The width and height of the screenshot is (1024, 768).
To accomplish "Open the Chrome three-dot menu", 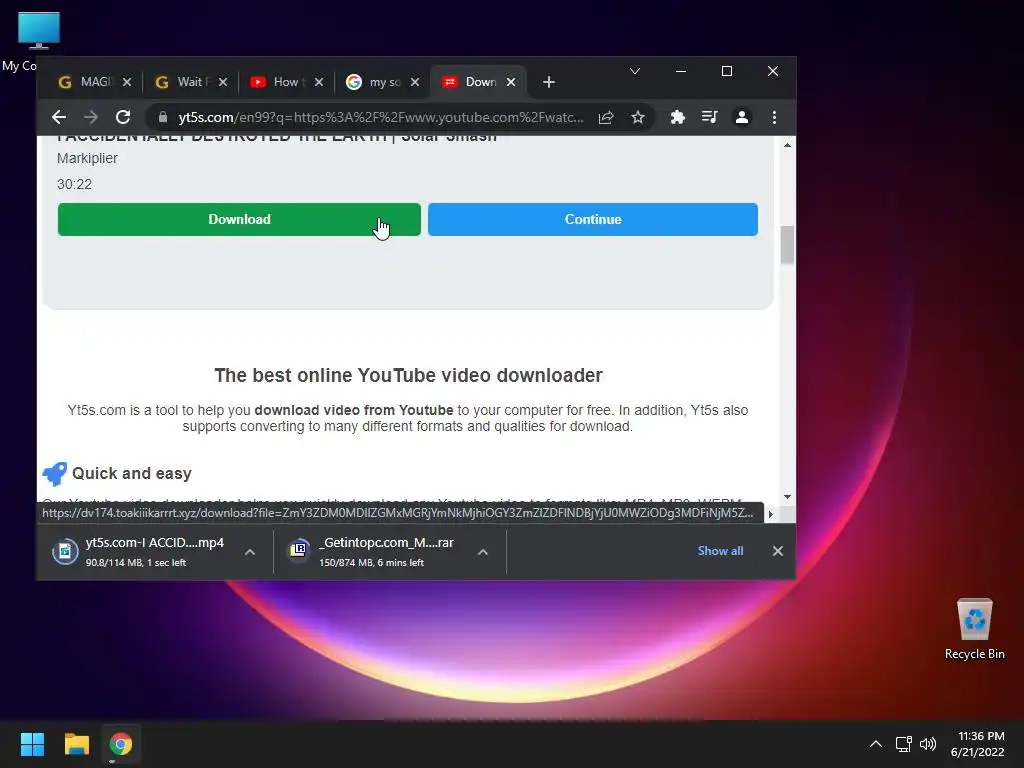I will 775,117.
